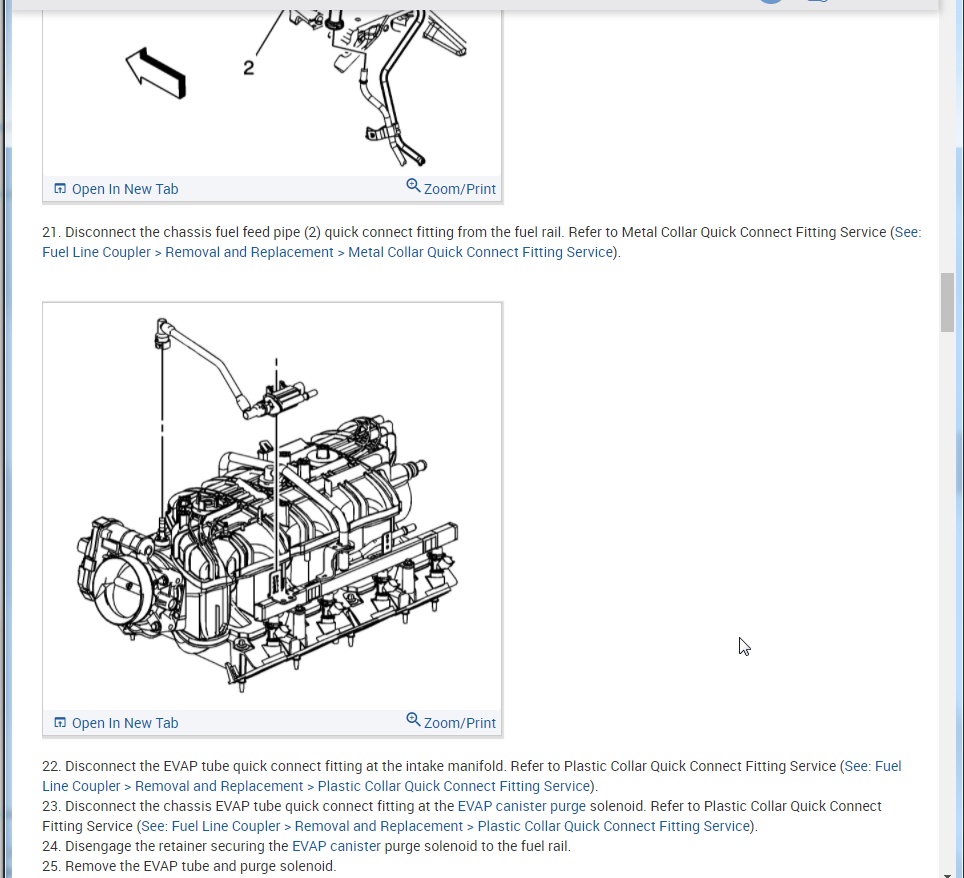Click the scroll down arrow at bottom right
Image resolution: width=964 pixels, height=878 pixels.
click(947, 874)
